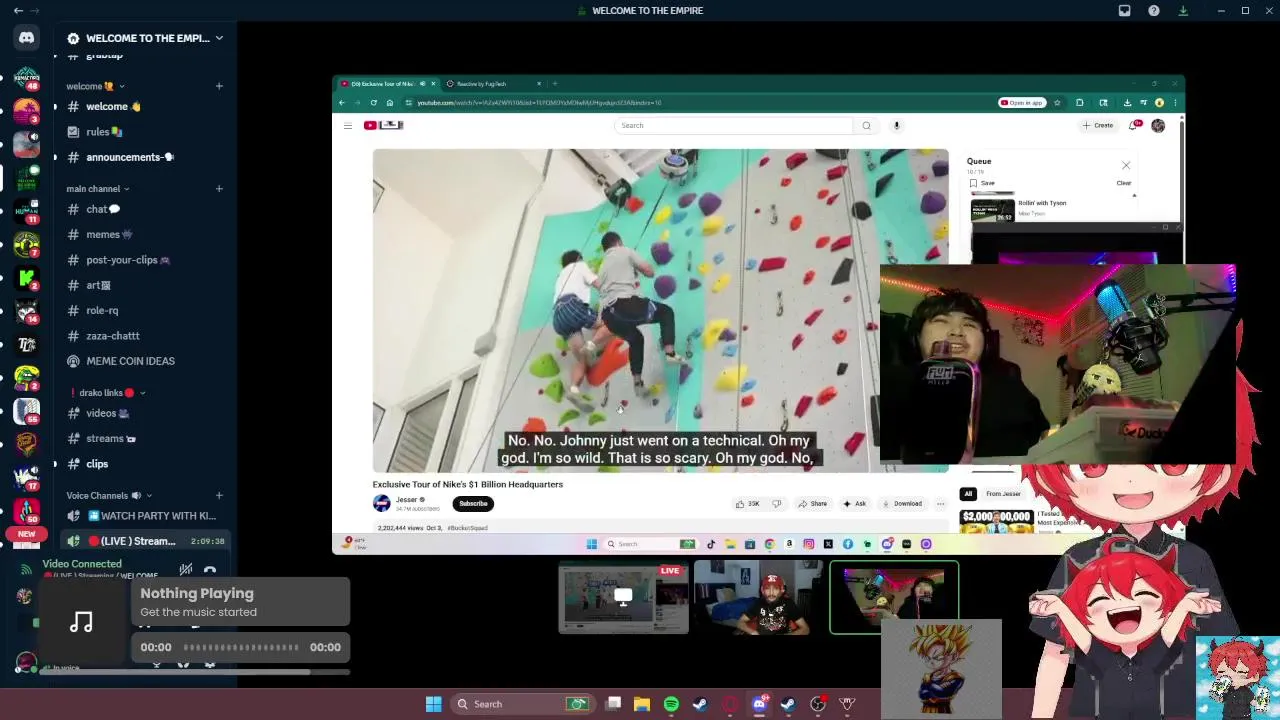
Task: Collapse the main channel category
Action: (97, 188)
